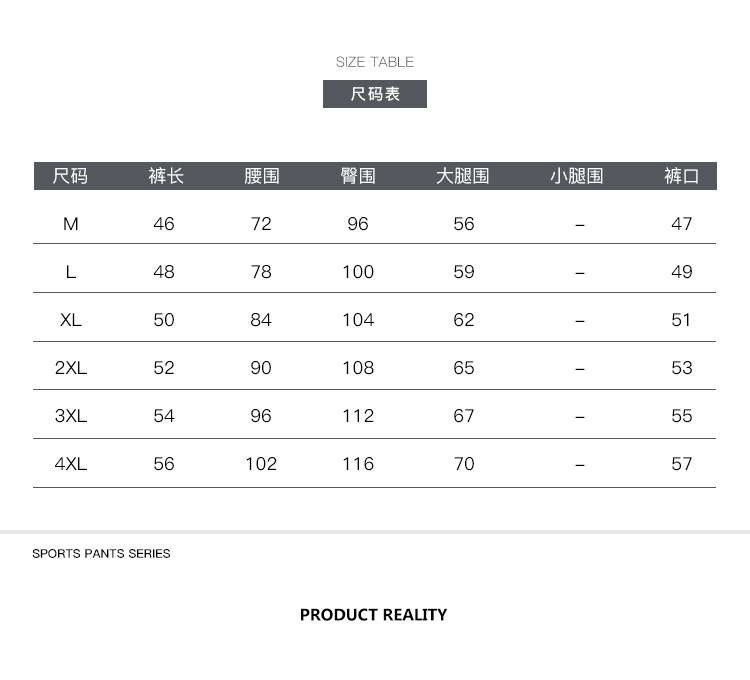The height and width of the screenshot is (680, 750).
Task: Select the L size row label
Action: pyautogui.click(x=70, y=272)
